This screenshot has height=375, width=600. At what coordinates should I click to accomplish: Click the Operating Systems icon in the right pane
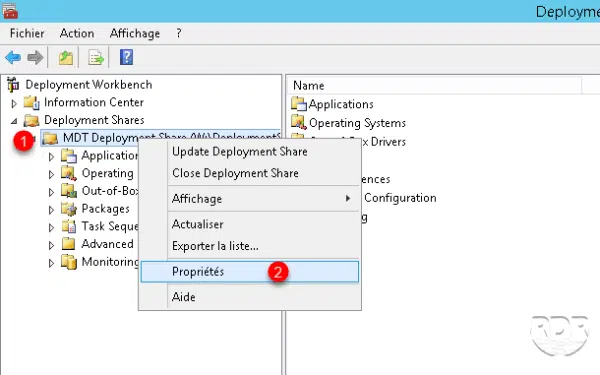(299, 122)
